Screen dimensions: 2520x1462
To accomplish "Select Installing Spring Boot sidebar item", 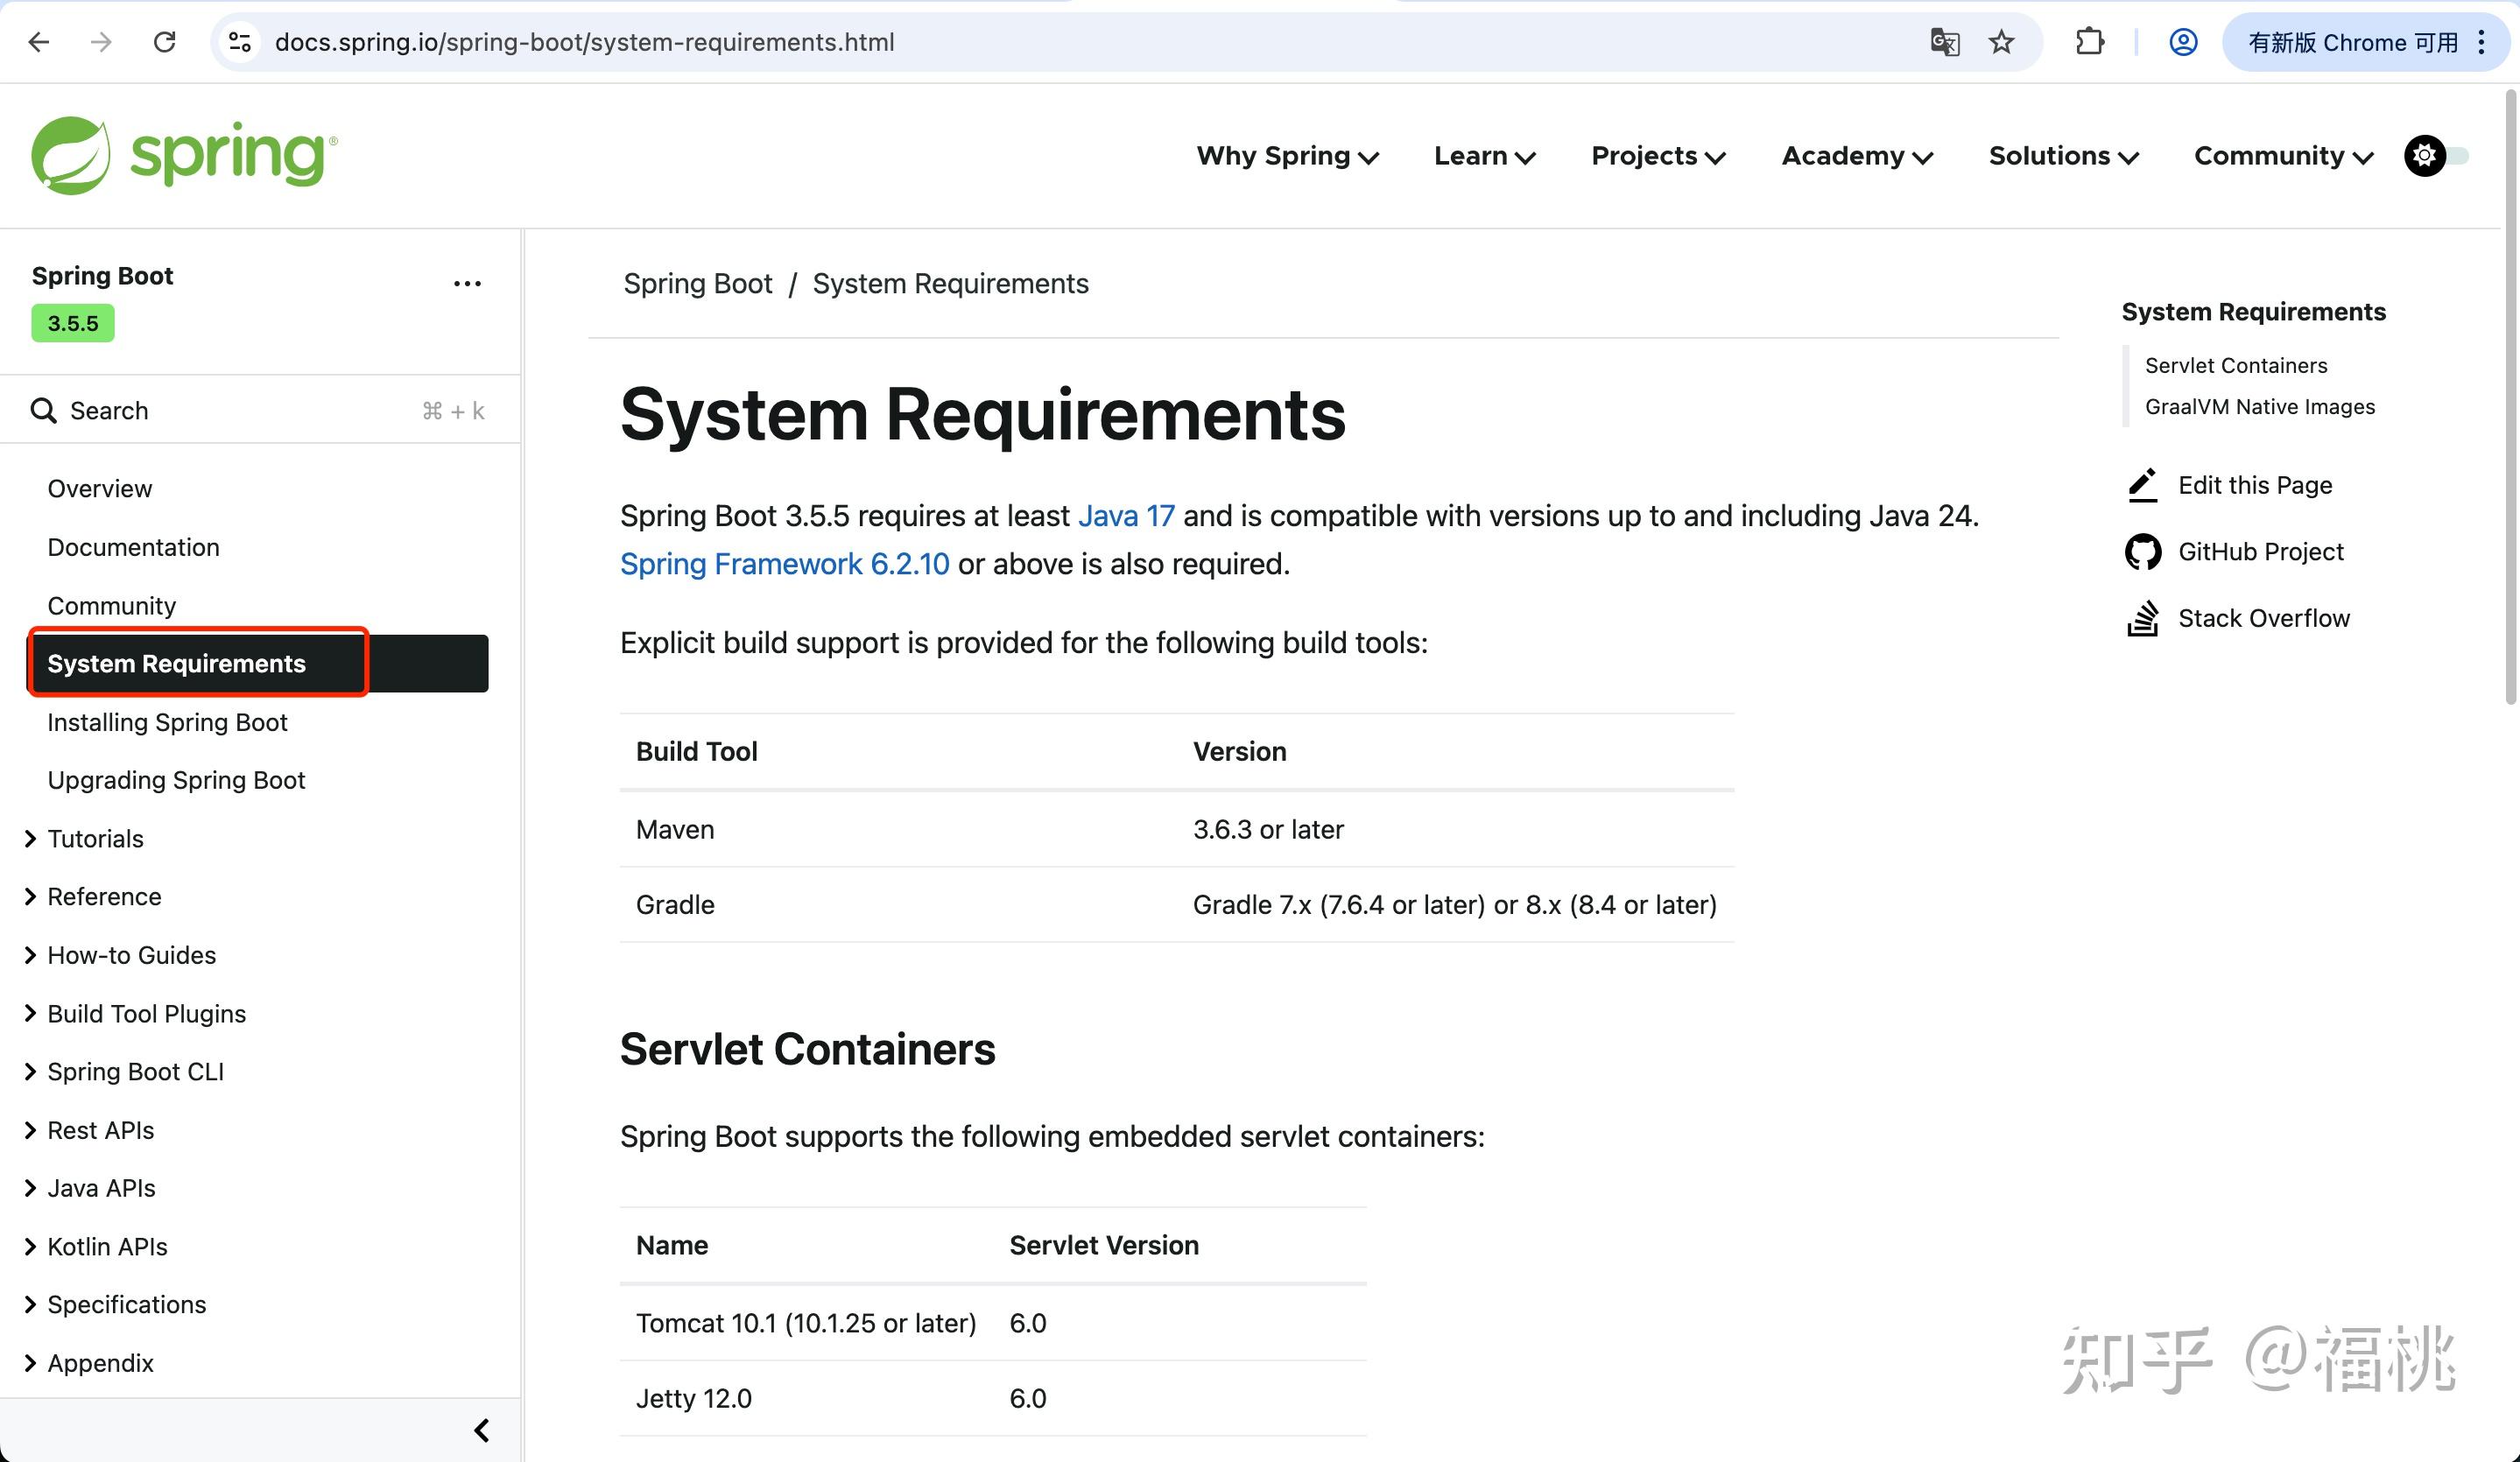I will (167, 722).
